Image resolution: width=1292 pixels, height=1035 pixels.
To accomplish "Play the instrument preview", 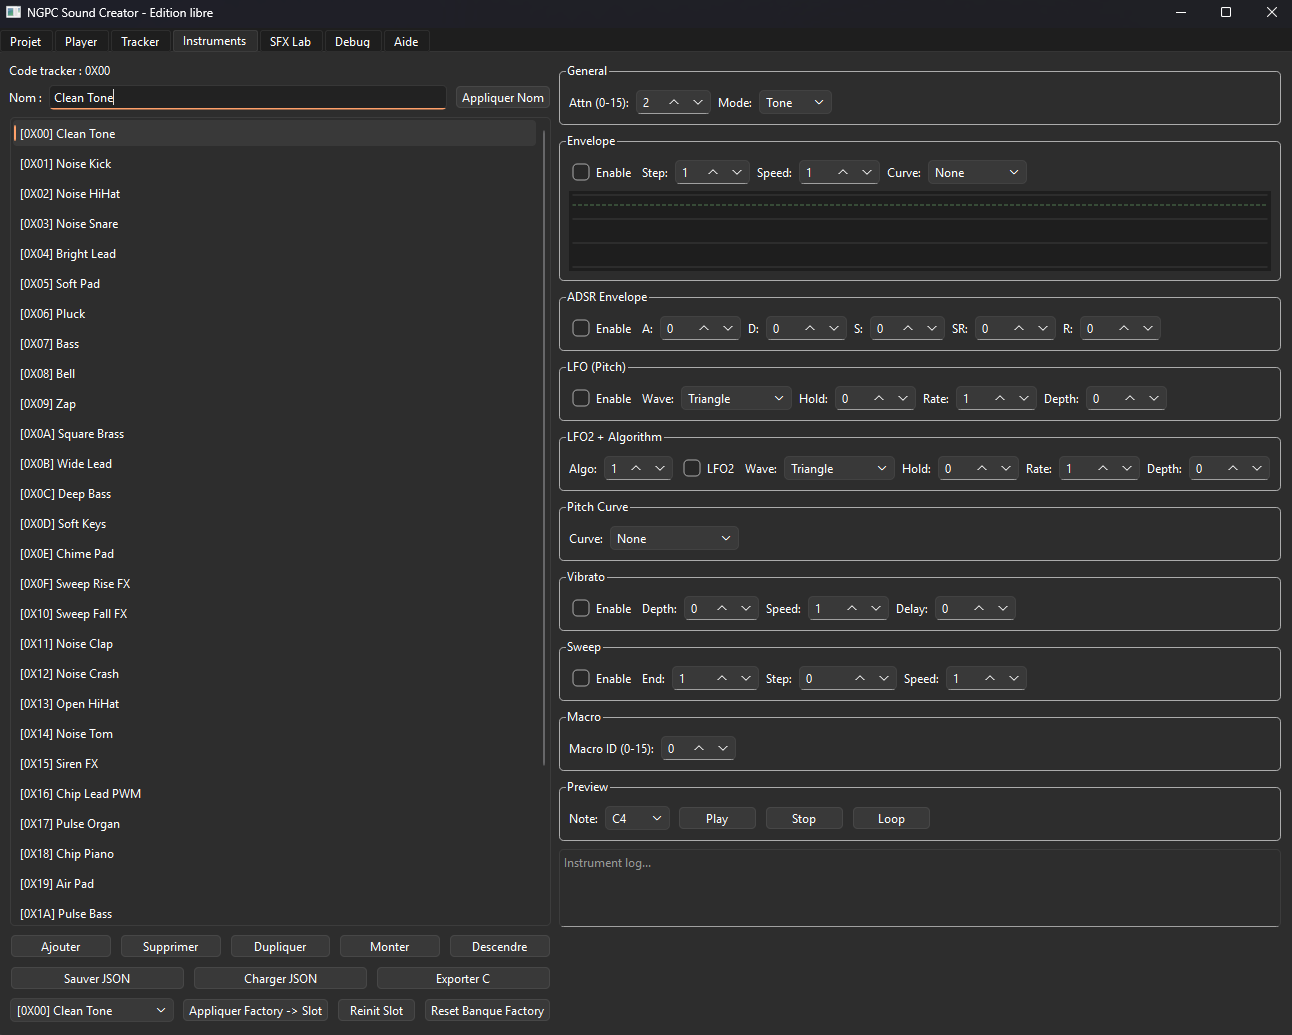I will coord(717,819).
